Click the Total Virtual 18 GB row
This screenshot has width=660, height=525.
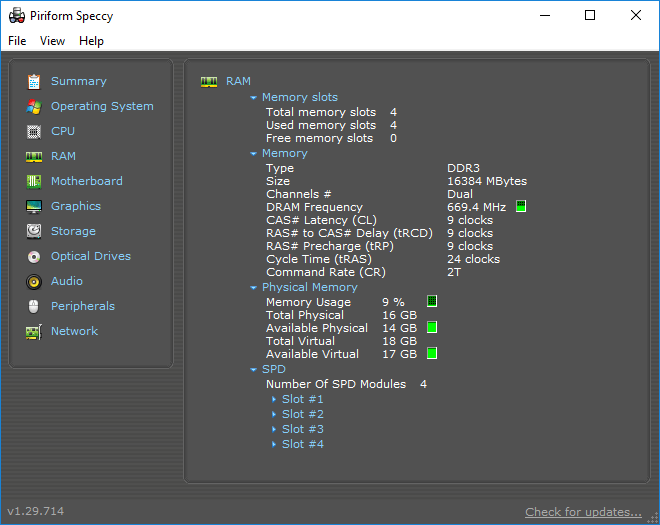coord(341,341)
